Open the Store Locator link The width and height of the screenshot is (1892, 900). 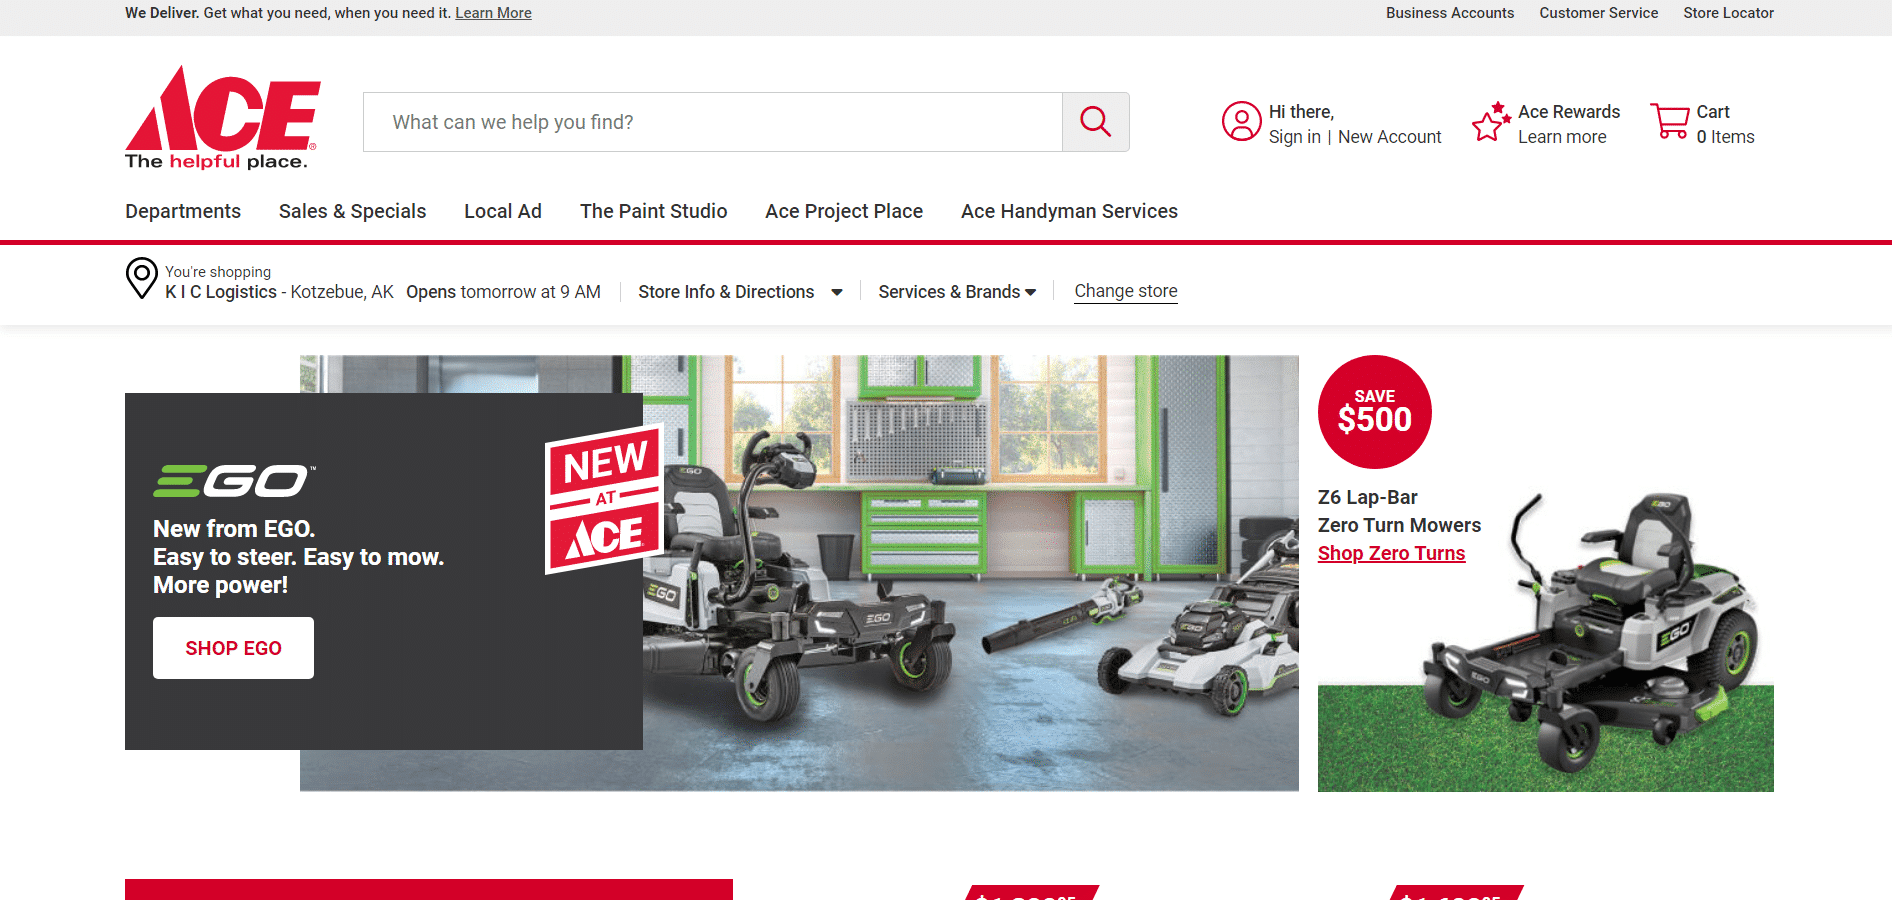pos(1728,13)
